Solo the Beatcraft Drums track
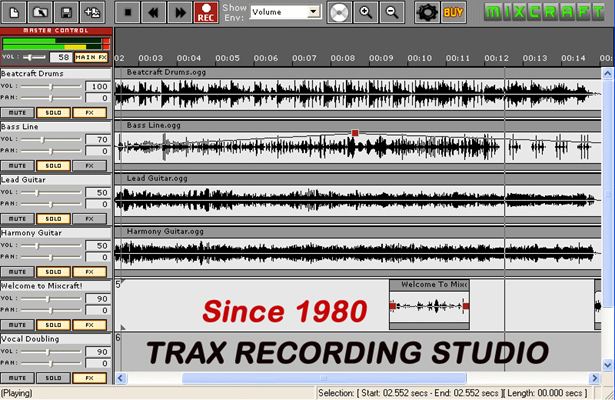This screenshot has width=615, height=400. pos(53,113)
